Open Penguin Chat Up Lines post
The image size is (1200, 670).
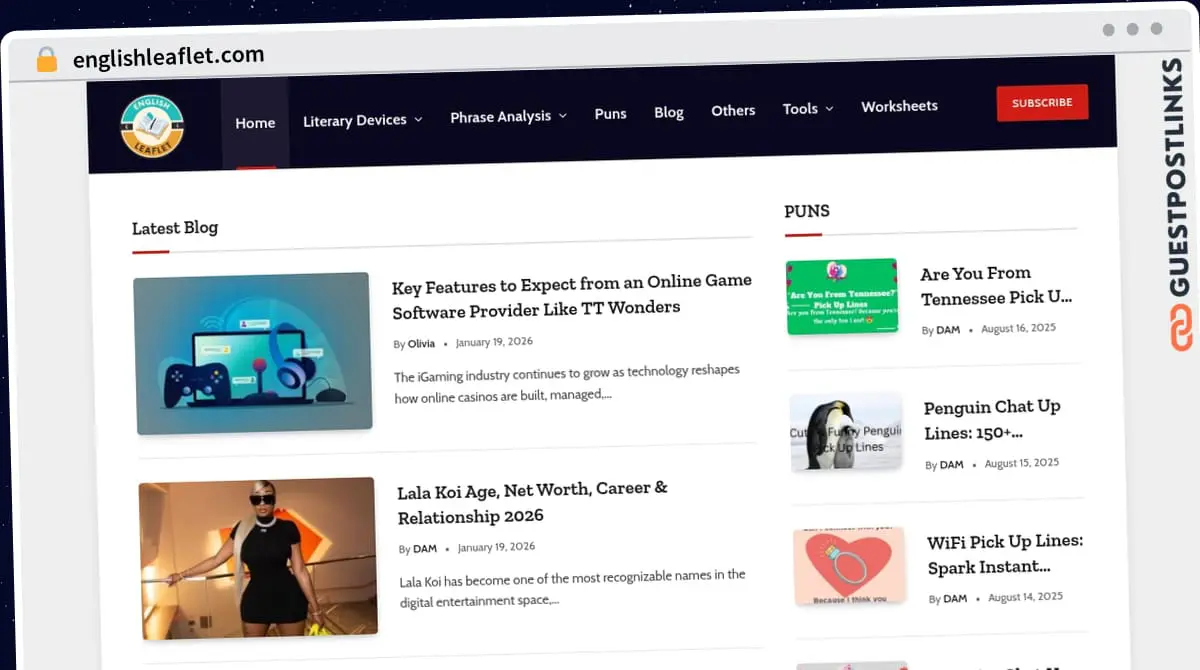tap(992, 420)
